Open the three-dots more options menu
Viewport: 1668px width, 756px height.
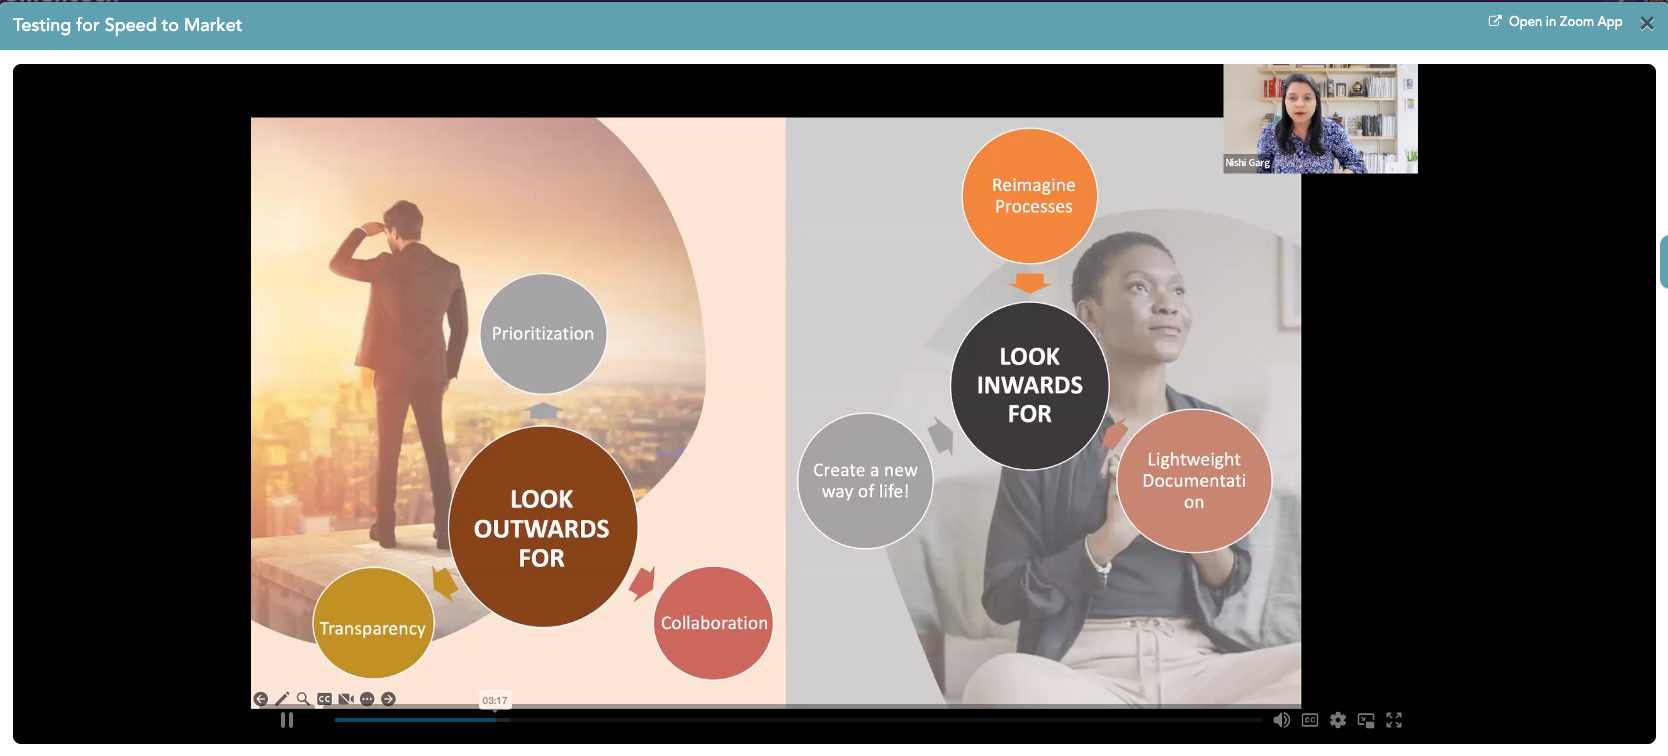(x=367, y=699)
